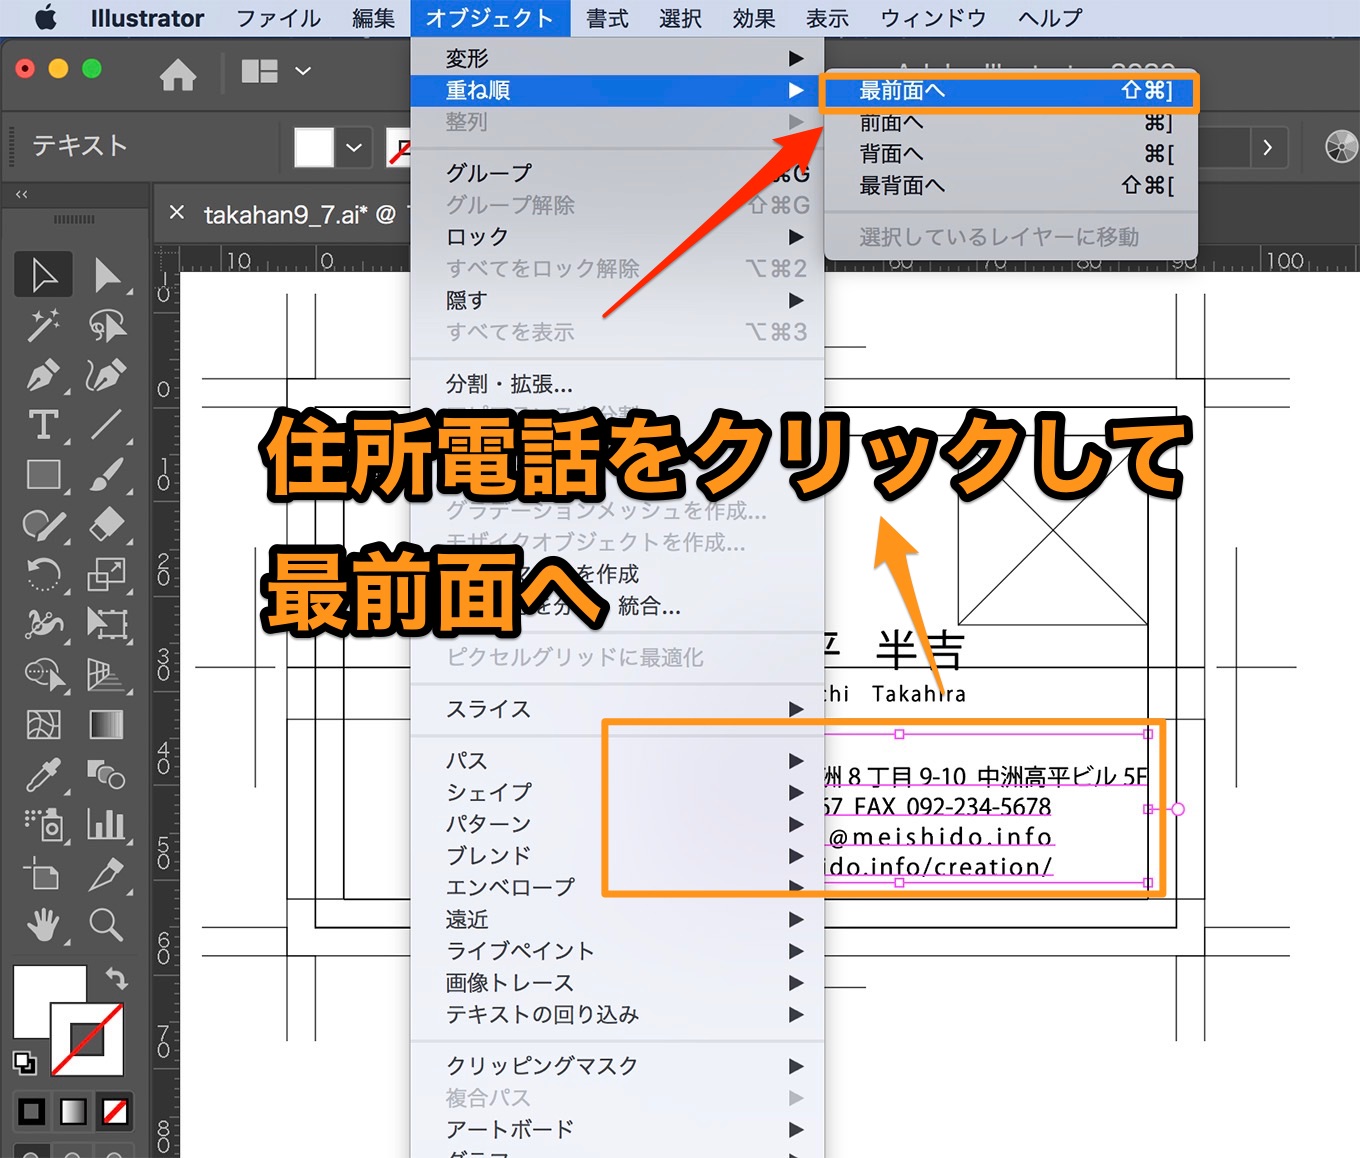Select the Column Graph tool
Viewport: 1360px width, 1158px height.
pos(106,824)
